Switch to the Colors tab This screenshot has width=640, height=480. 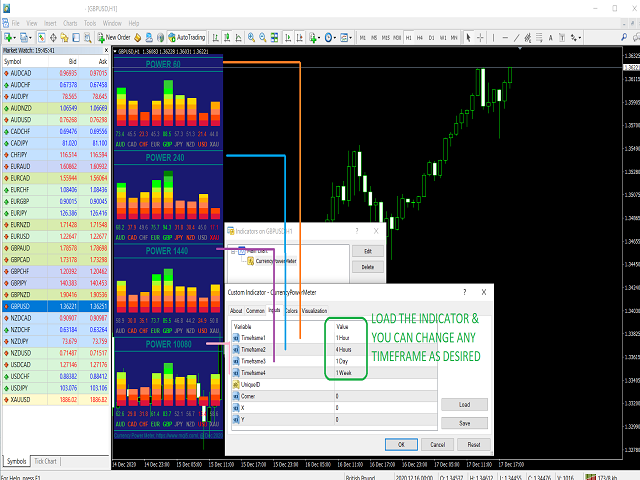291,311
